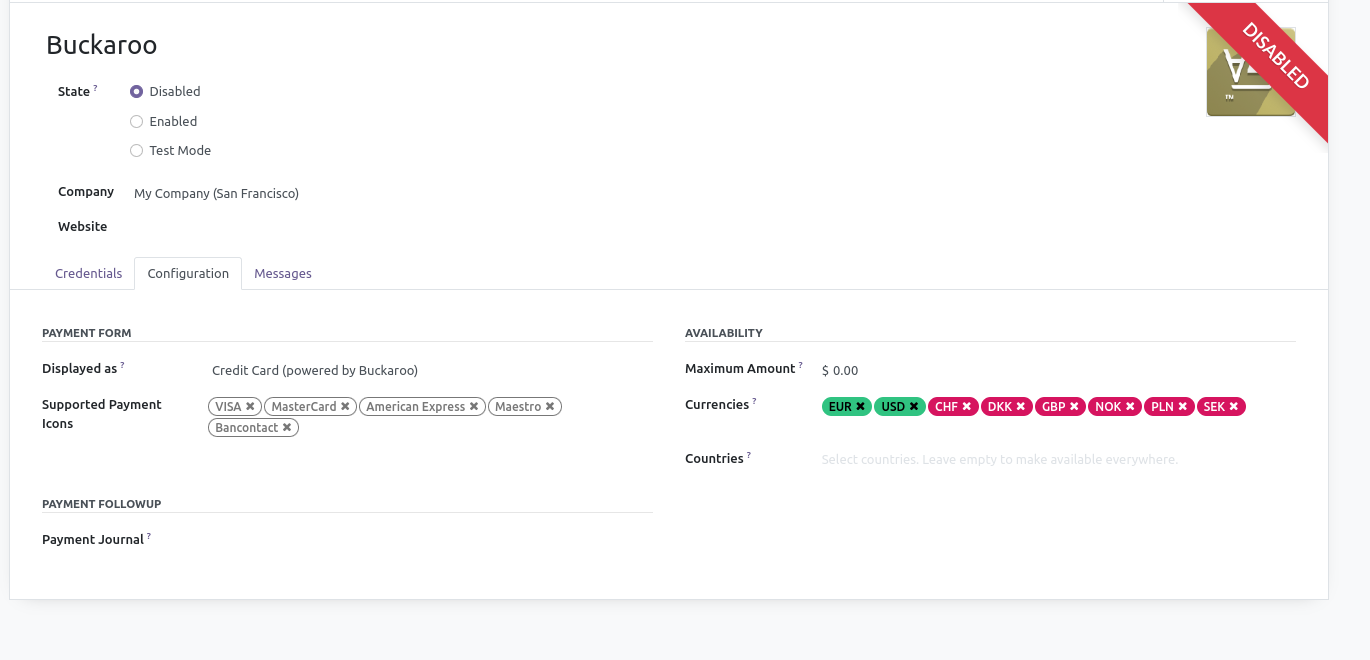Remove the MasterCard tag with its x
This screenshot has width=1370, height=660.
[x=345, y=406]
